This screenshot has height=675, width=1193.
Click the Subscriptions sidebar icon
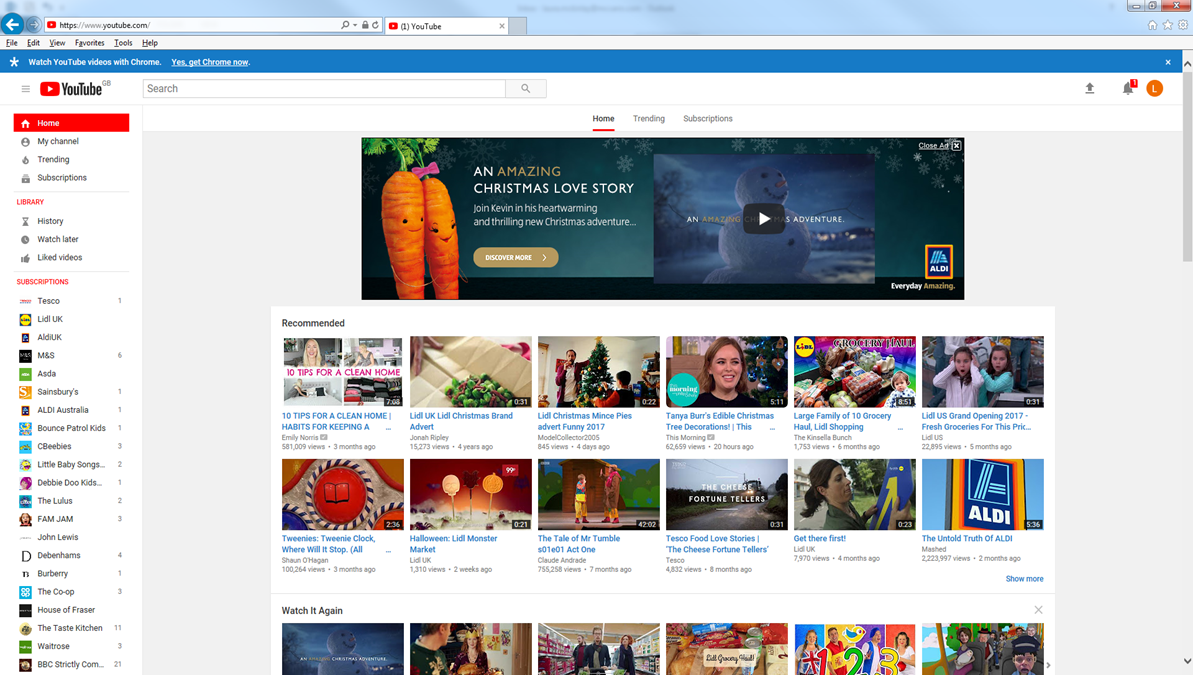click(x=25, y=178)
